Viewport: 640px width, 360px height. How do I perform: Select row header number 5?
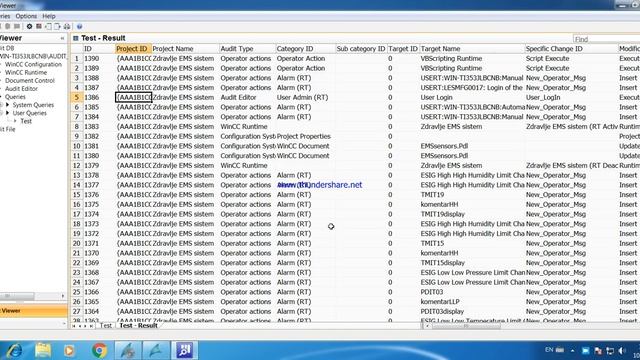click(76, 98)
